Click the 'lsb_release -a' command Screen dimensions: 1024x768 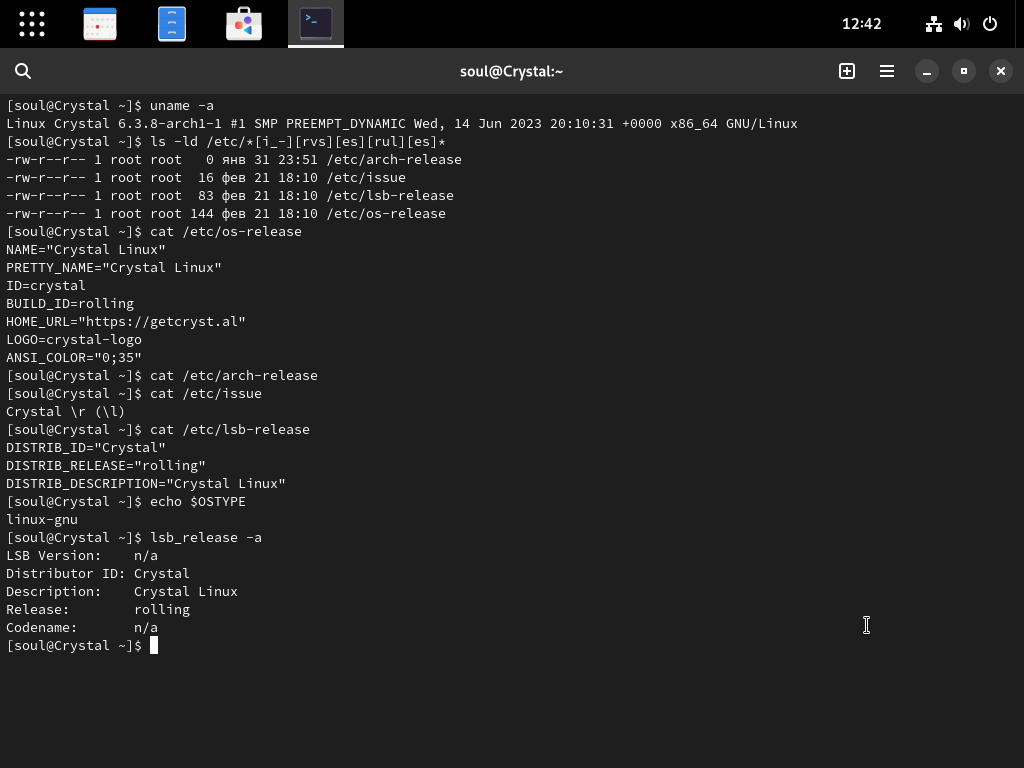[134, 537]
